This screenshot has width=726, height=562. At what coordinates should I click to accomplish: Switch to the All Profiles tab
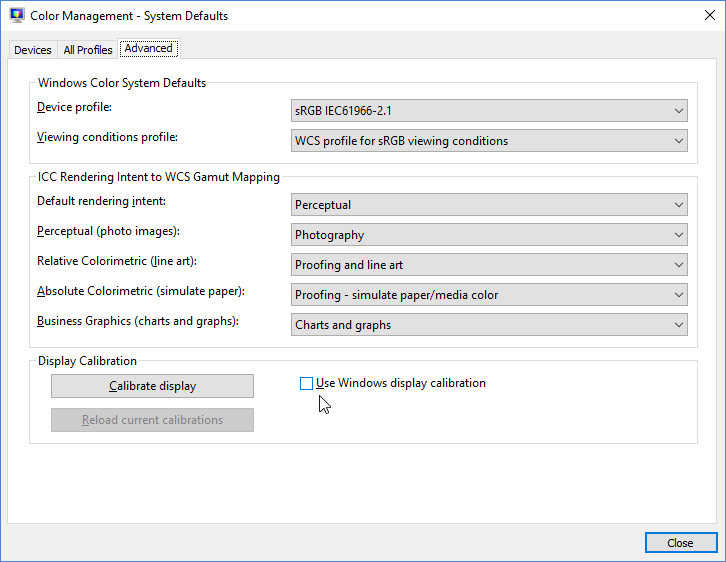pyautogui.click(x=88, y=50)
